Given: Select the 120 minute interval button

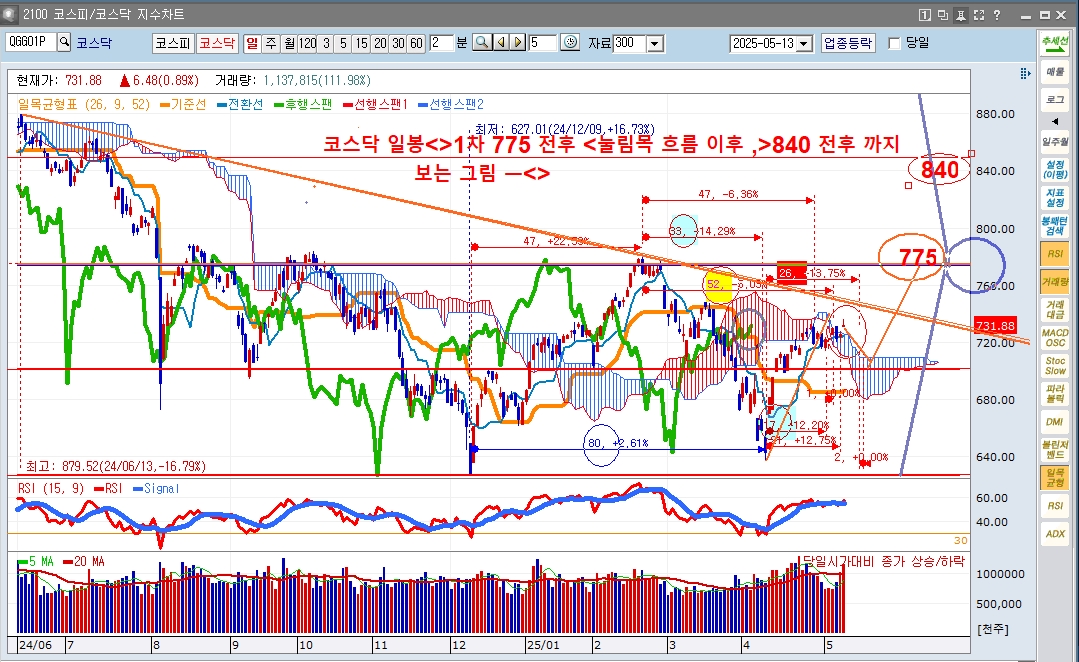Looking at the screenshot, I should [x=308, y=43].
